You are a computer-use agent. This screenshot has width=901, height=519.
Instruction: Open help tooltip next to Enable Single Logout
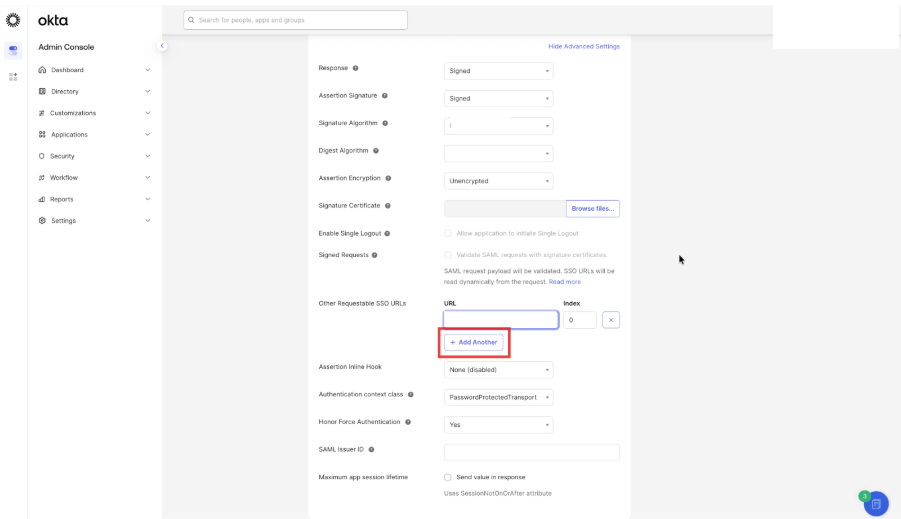(387, 234)
